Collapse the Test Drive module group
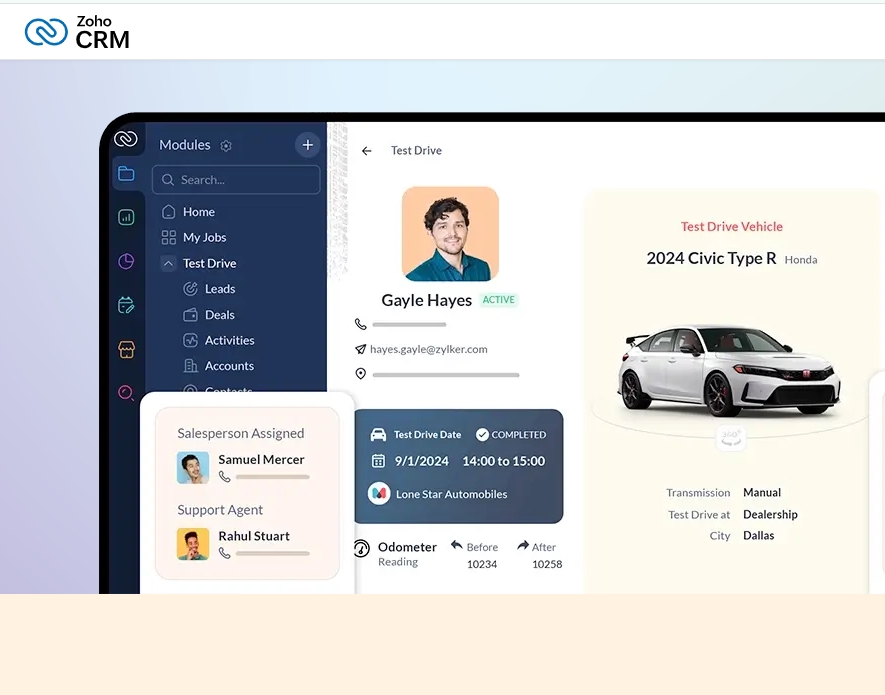 tap(168, 263)
